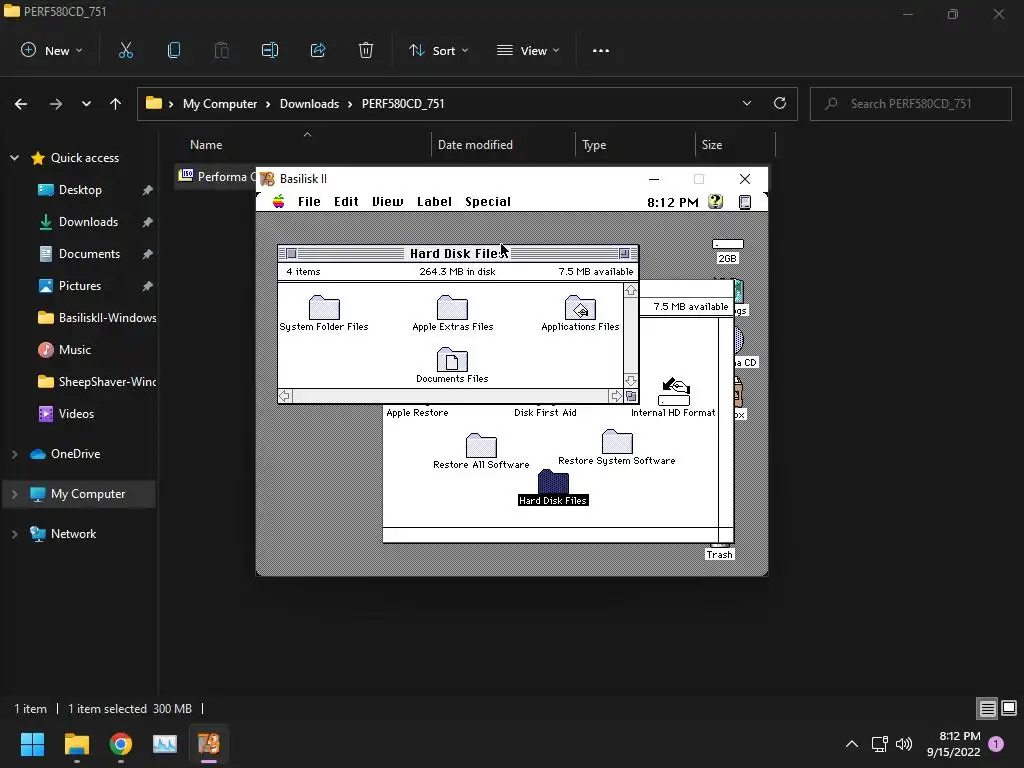Click My Computer in the address breadcrumb
The height and width of the screenshot is (768, 1024).
pyautogui.click(x=220, y=104)
